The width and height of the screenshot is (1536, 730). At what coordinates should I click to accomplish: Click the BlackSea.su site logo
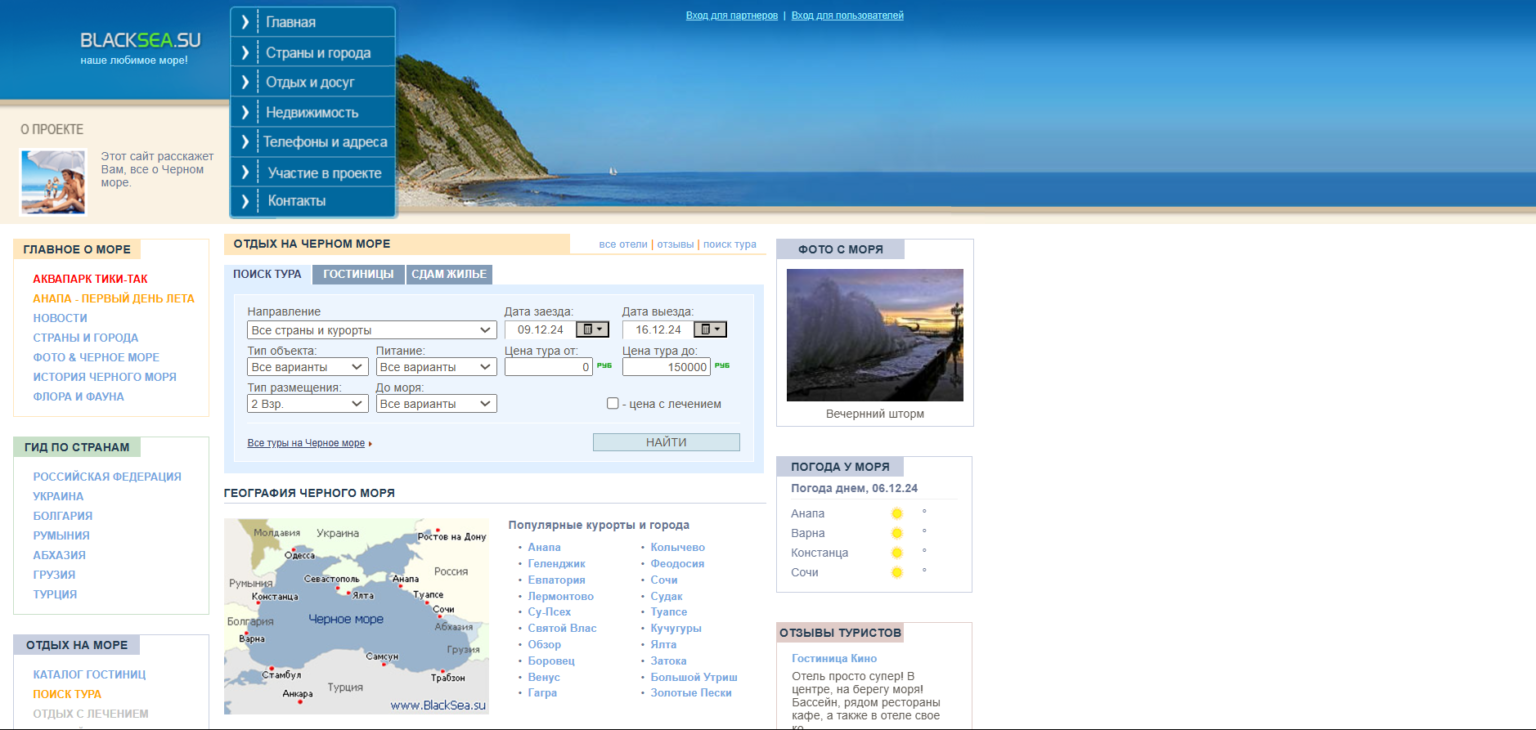coord(140,41)
